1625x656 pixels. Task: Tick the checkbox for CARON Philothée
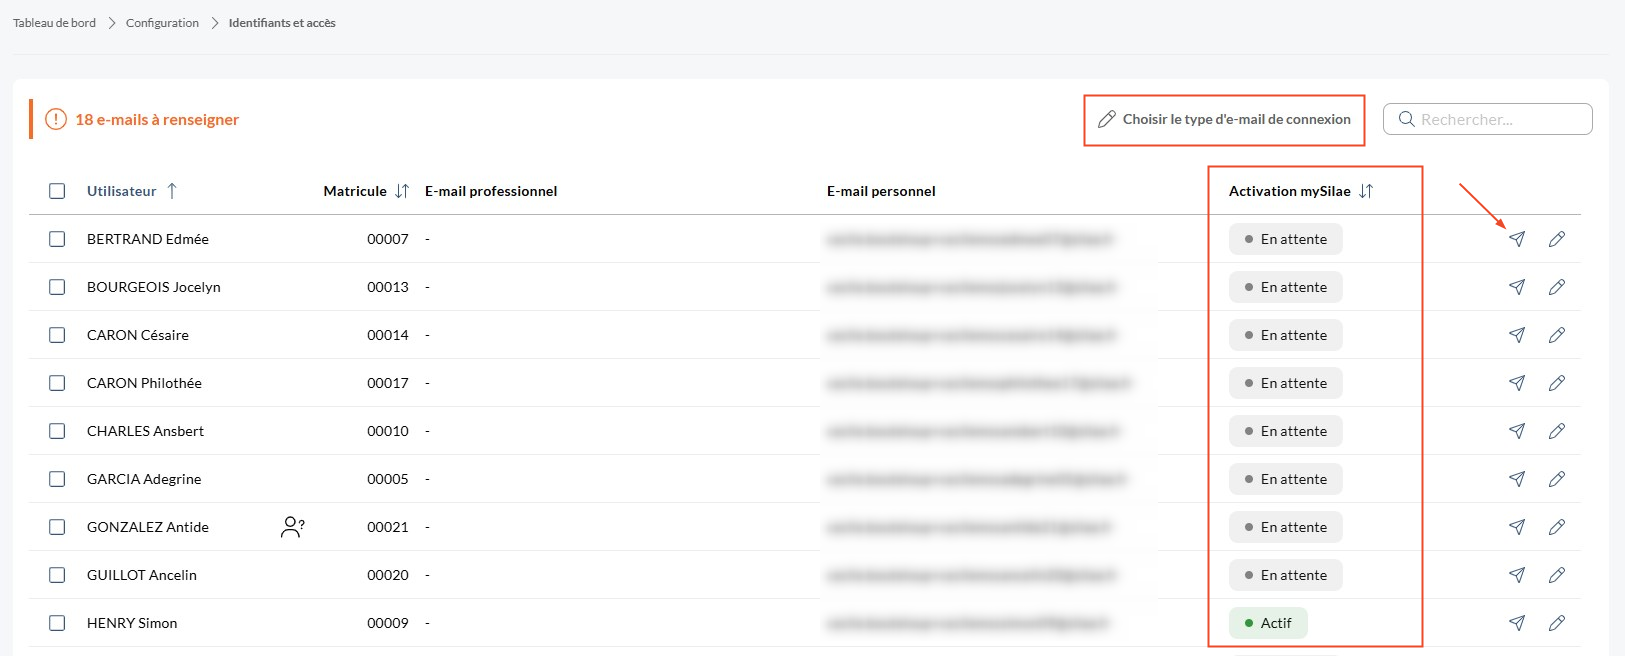[57, 383]
